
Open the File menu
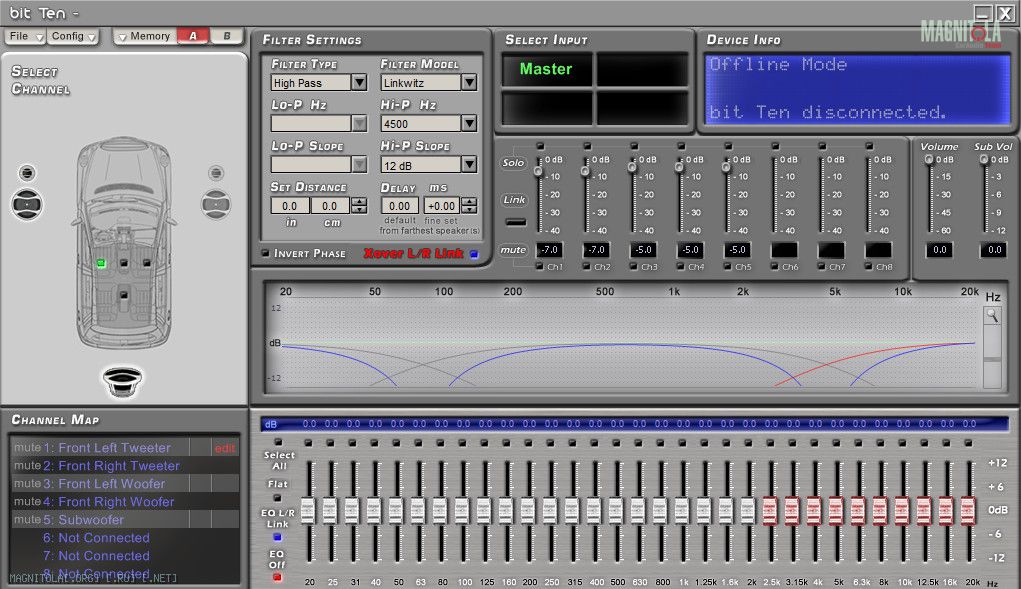click(x=25, y=36)
